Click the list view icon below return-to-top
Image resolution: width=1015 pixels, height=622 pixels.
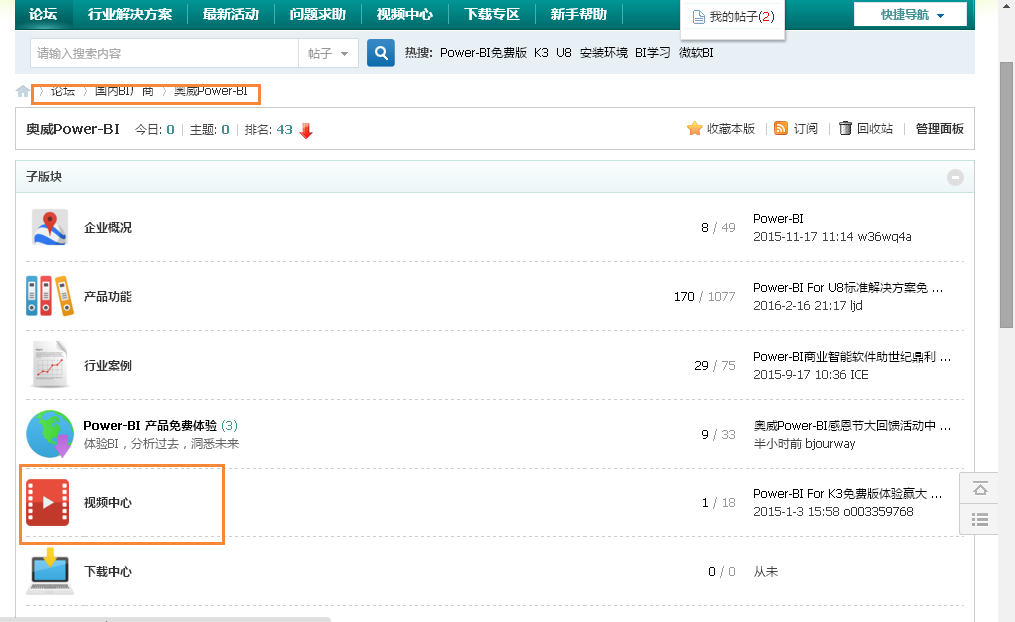(x=980, y=519)
